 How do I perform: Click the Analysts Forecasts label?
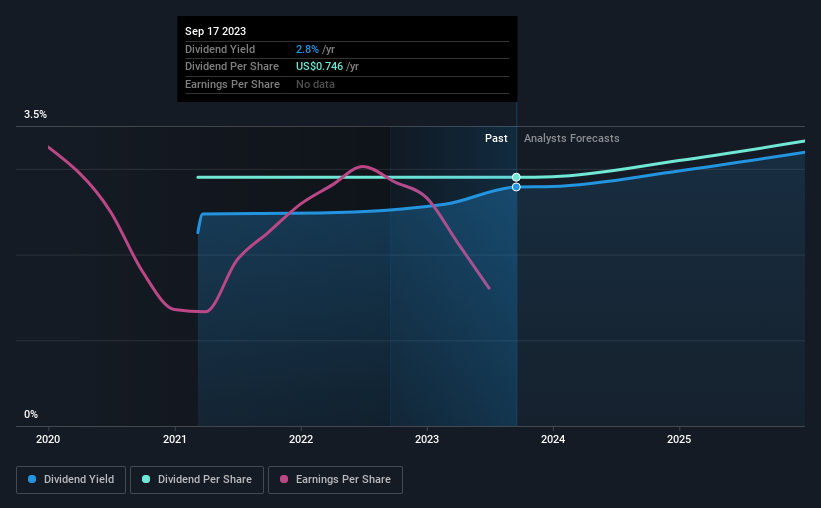[x=572, y=138]
